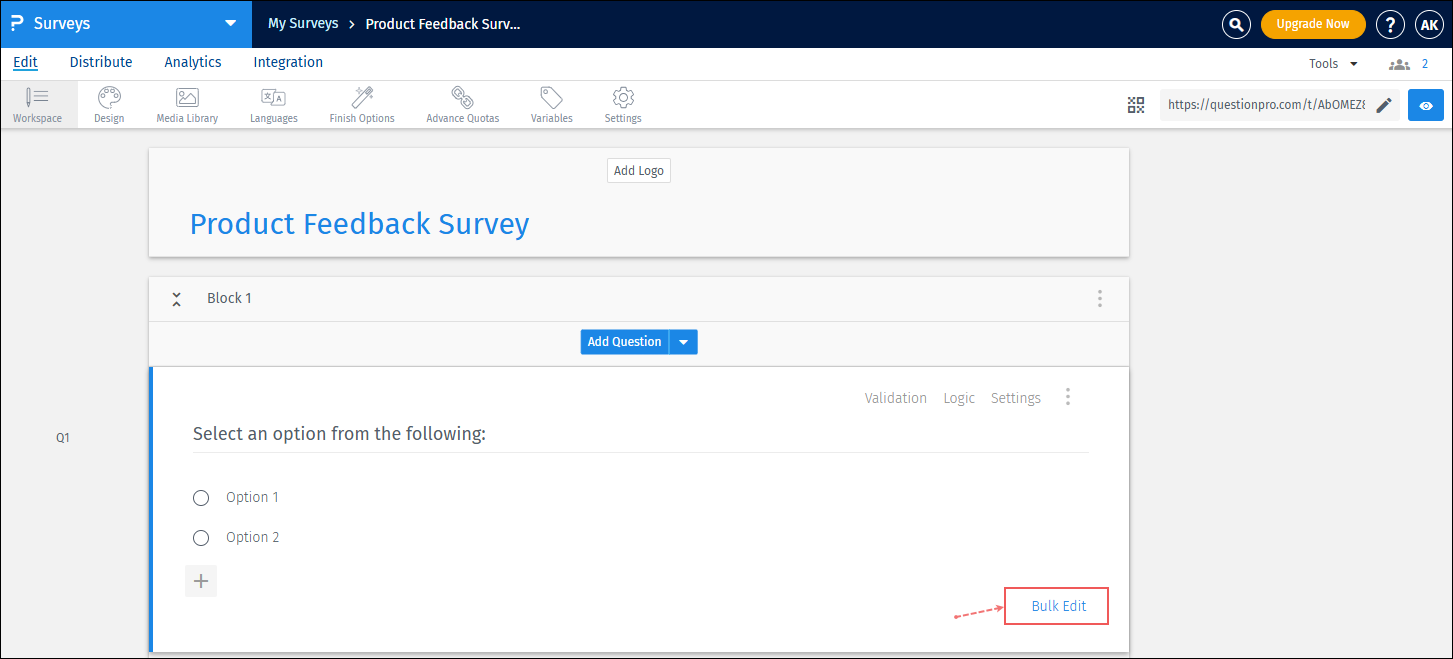Open the Add Question dropdown arrow
1453x659 pixels.
683,341
